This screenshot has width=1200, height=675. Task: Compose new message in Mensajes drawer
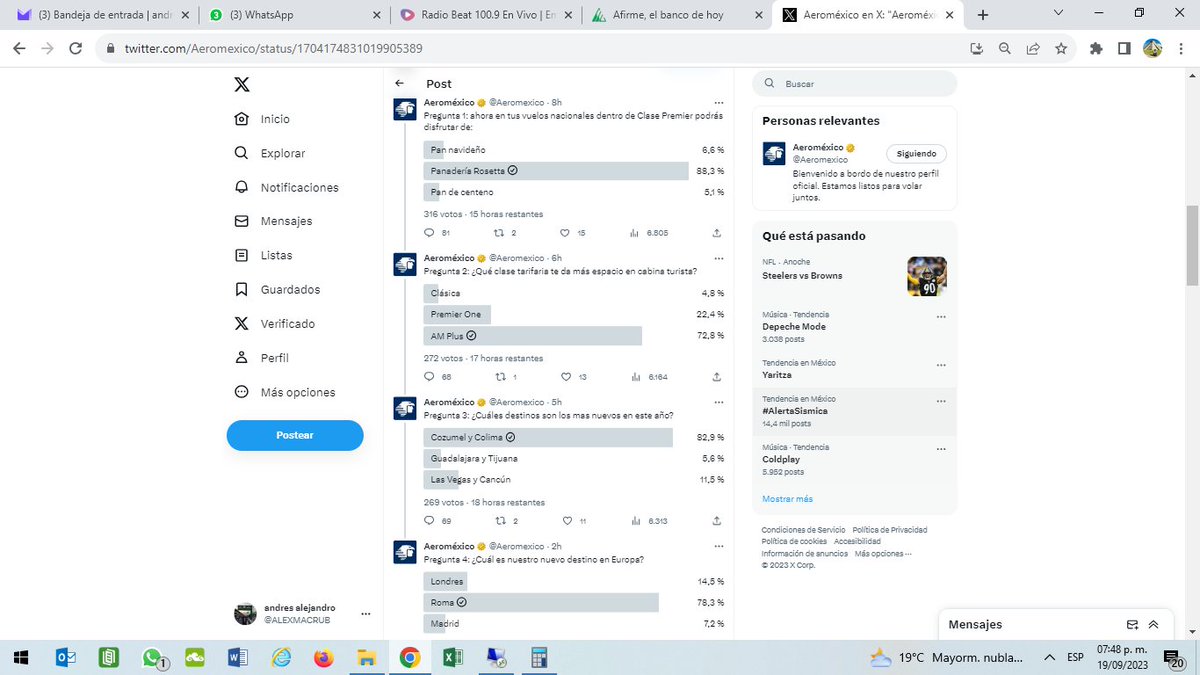click(1132, 624)
